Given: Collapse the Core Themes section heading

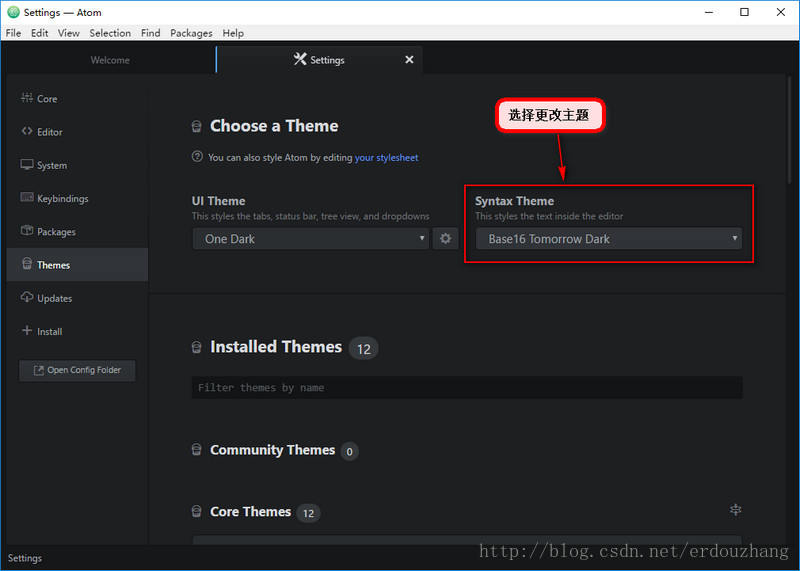Looking at the screenshot, I should 251,512.
